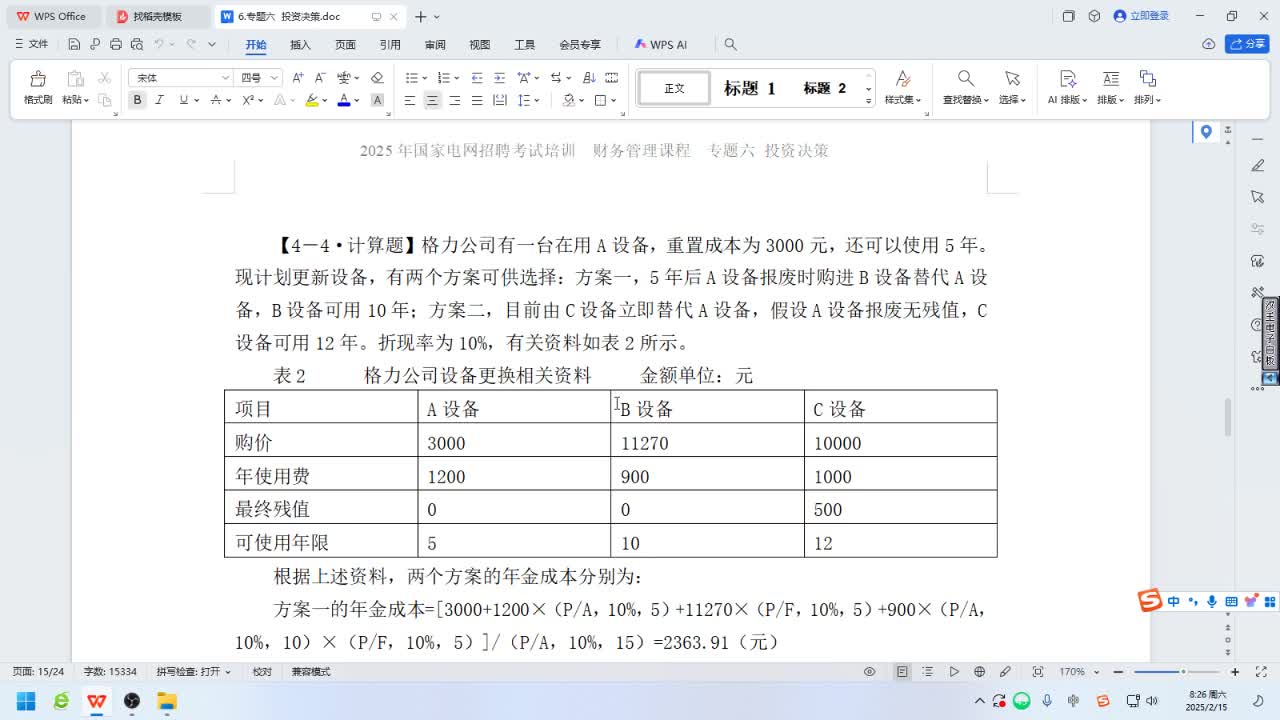The width and height of the screenshot is (1280, 720).
Task: Switch to the 审阅 (Review) tab
Action: [x=435, y=45]
